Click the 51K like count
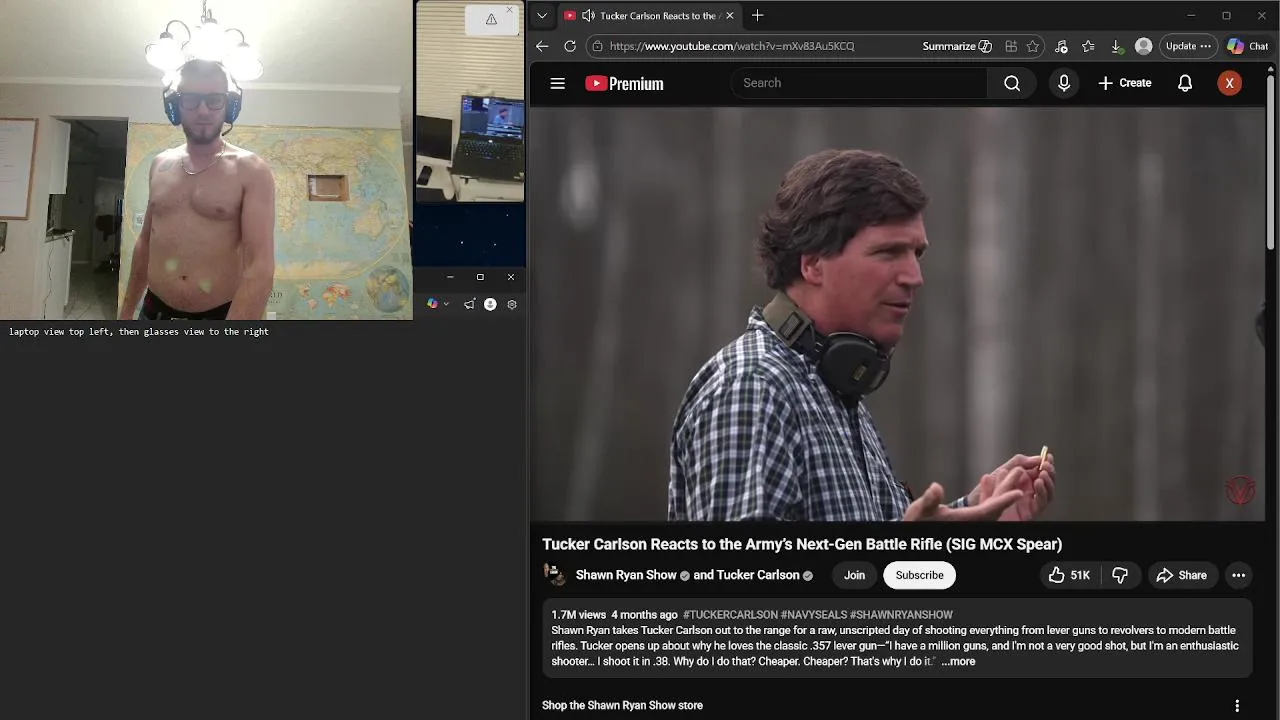 (x=1080, y=575)
